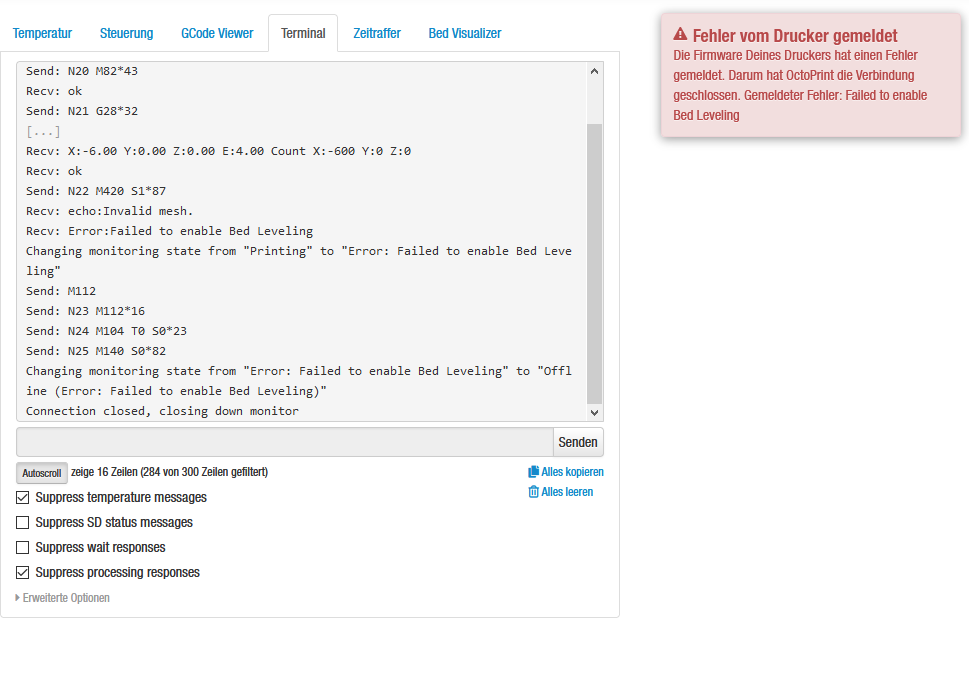969x673 pixels.
Task: Click the warning triangle in the error notification
Action: [680, 34]
